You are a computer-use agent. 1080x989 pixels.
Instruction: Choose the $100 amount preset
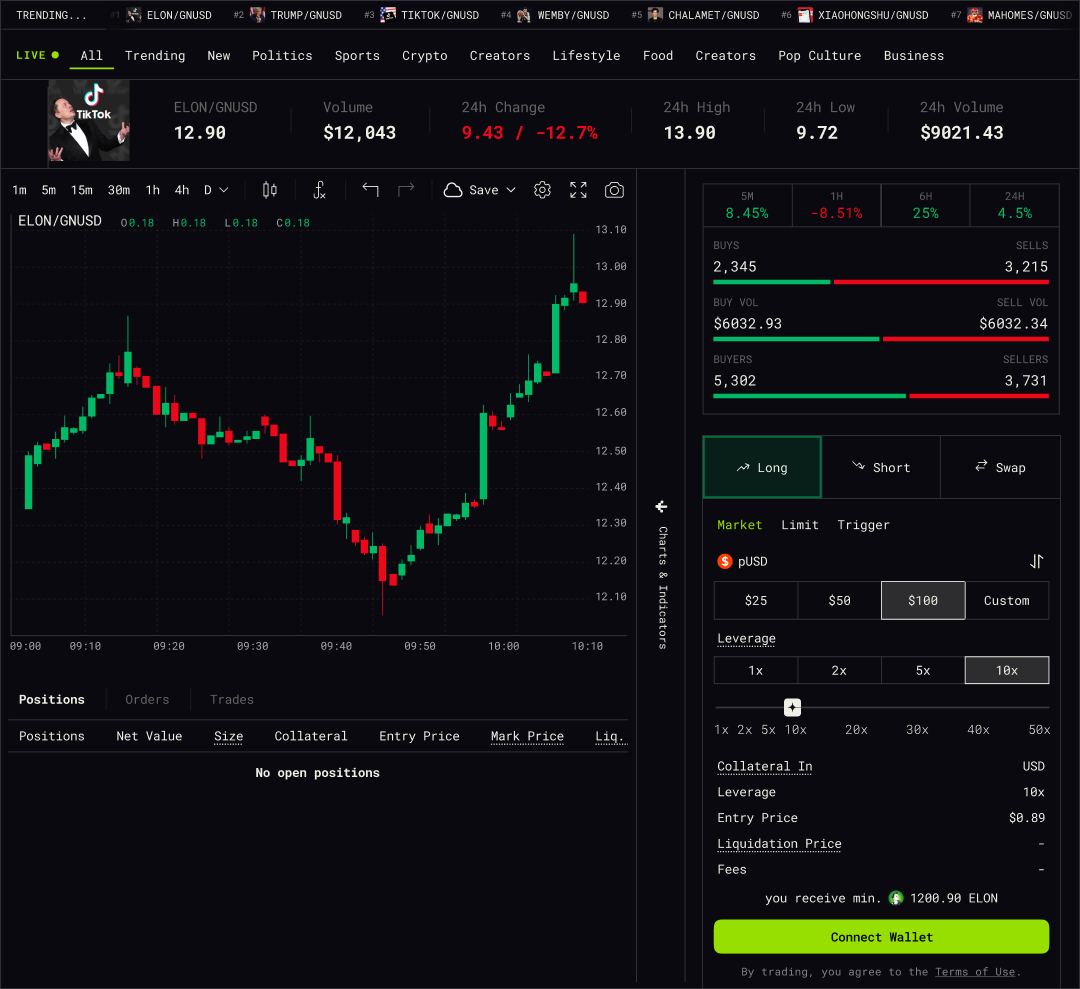click(x=923, y=601)
